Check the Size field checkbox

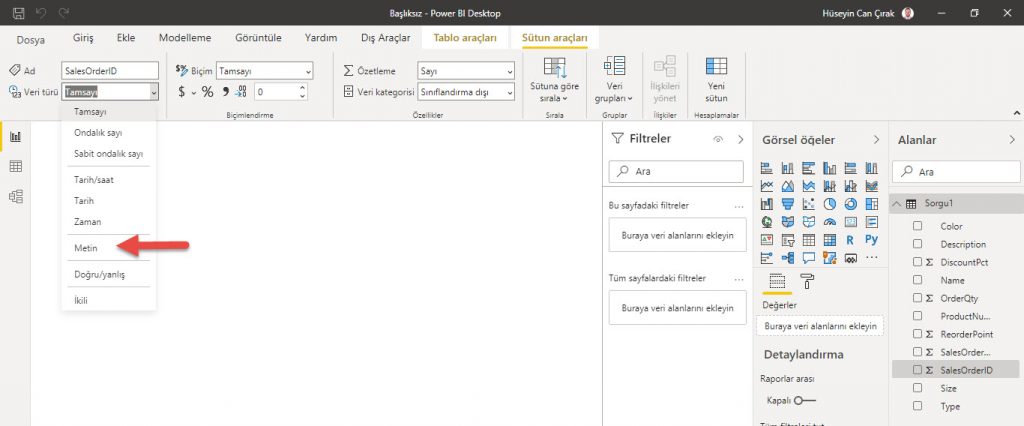(918, 388)
